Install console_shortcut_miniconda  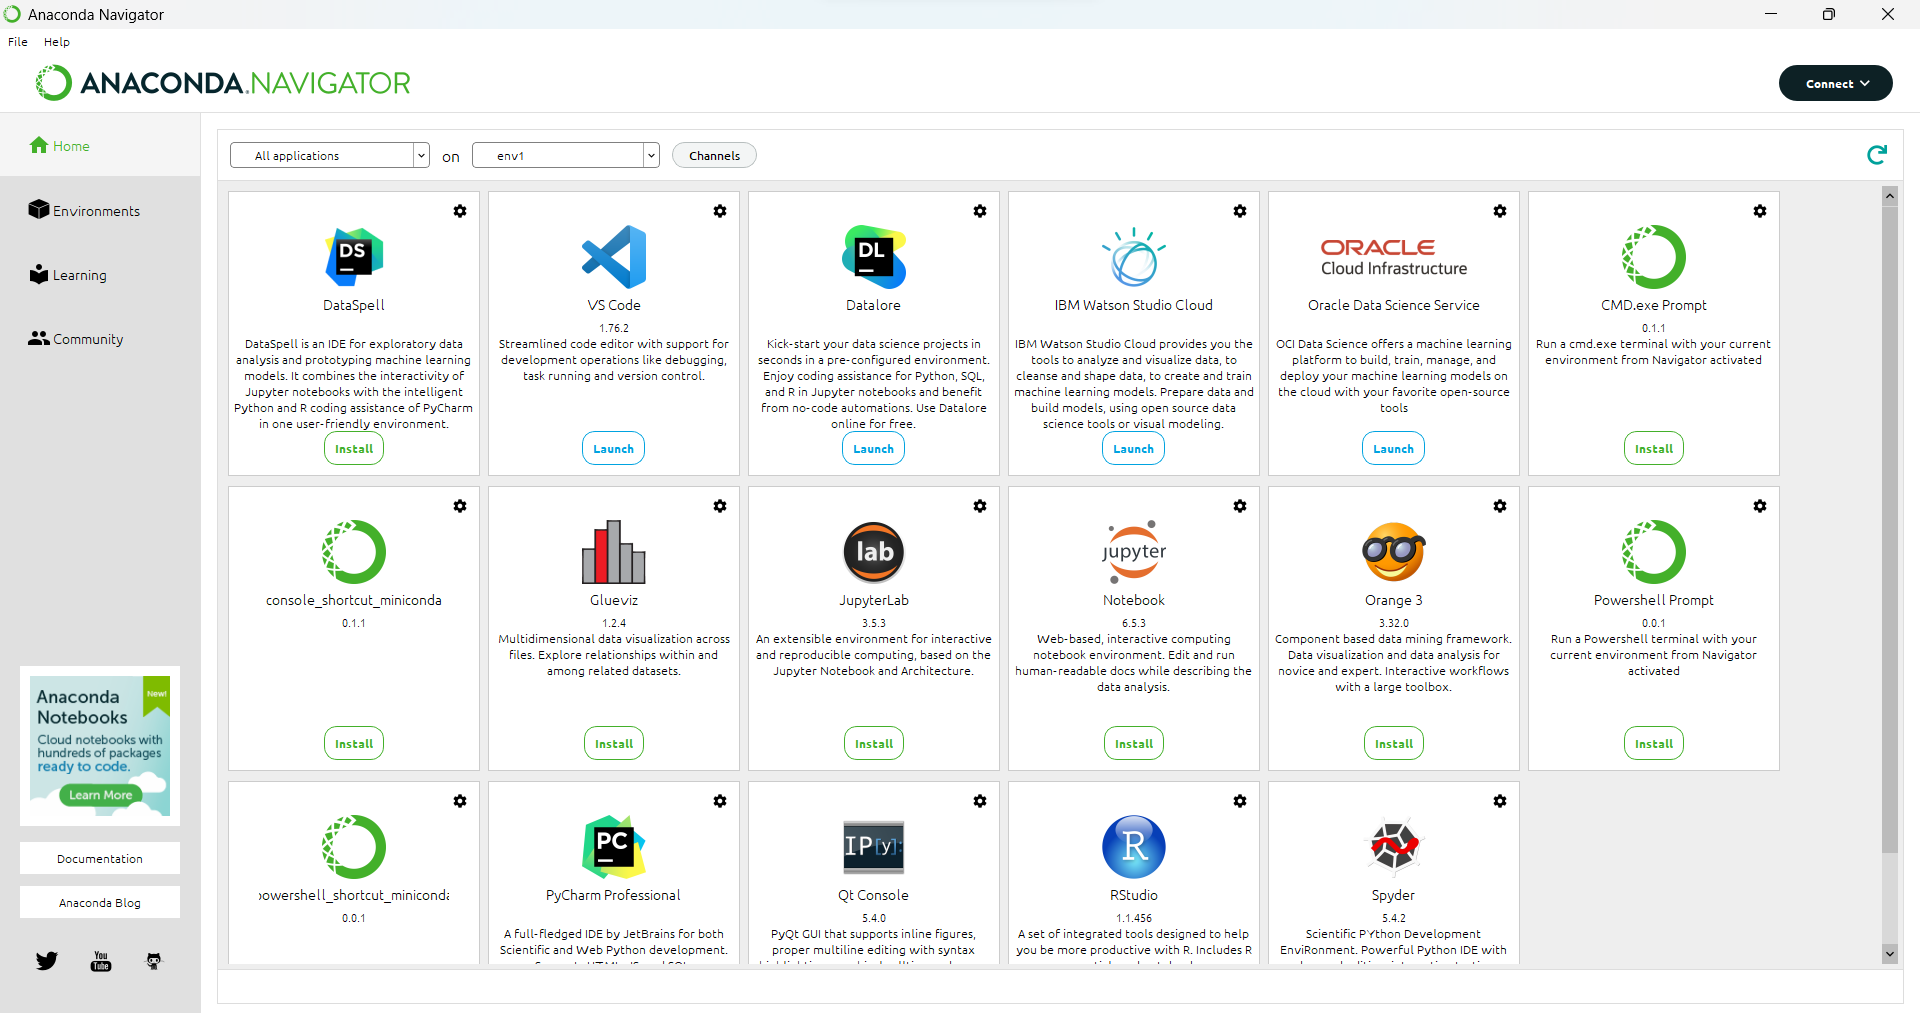[x=354, y=744]
